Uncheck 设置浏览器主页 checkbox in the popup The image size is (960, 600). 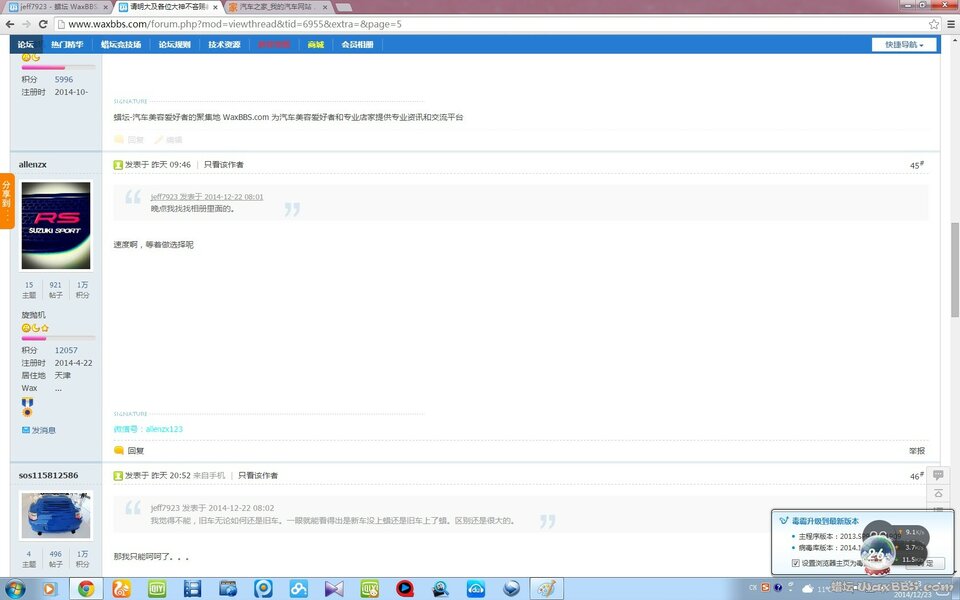pyautogui.click(x=796, y=563)
